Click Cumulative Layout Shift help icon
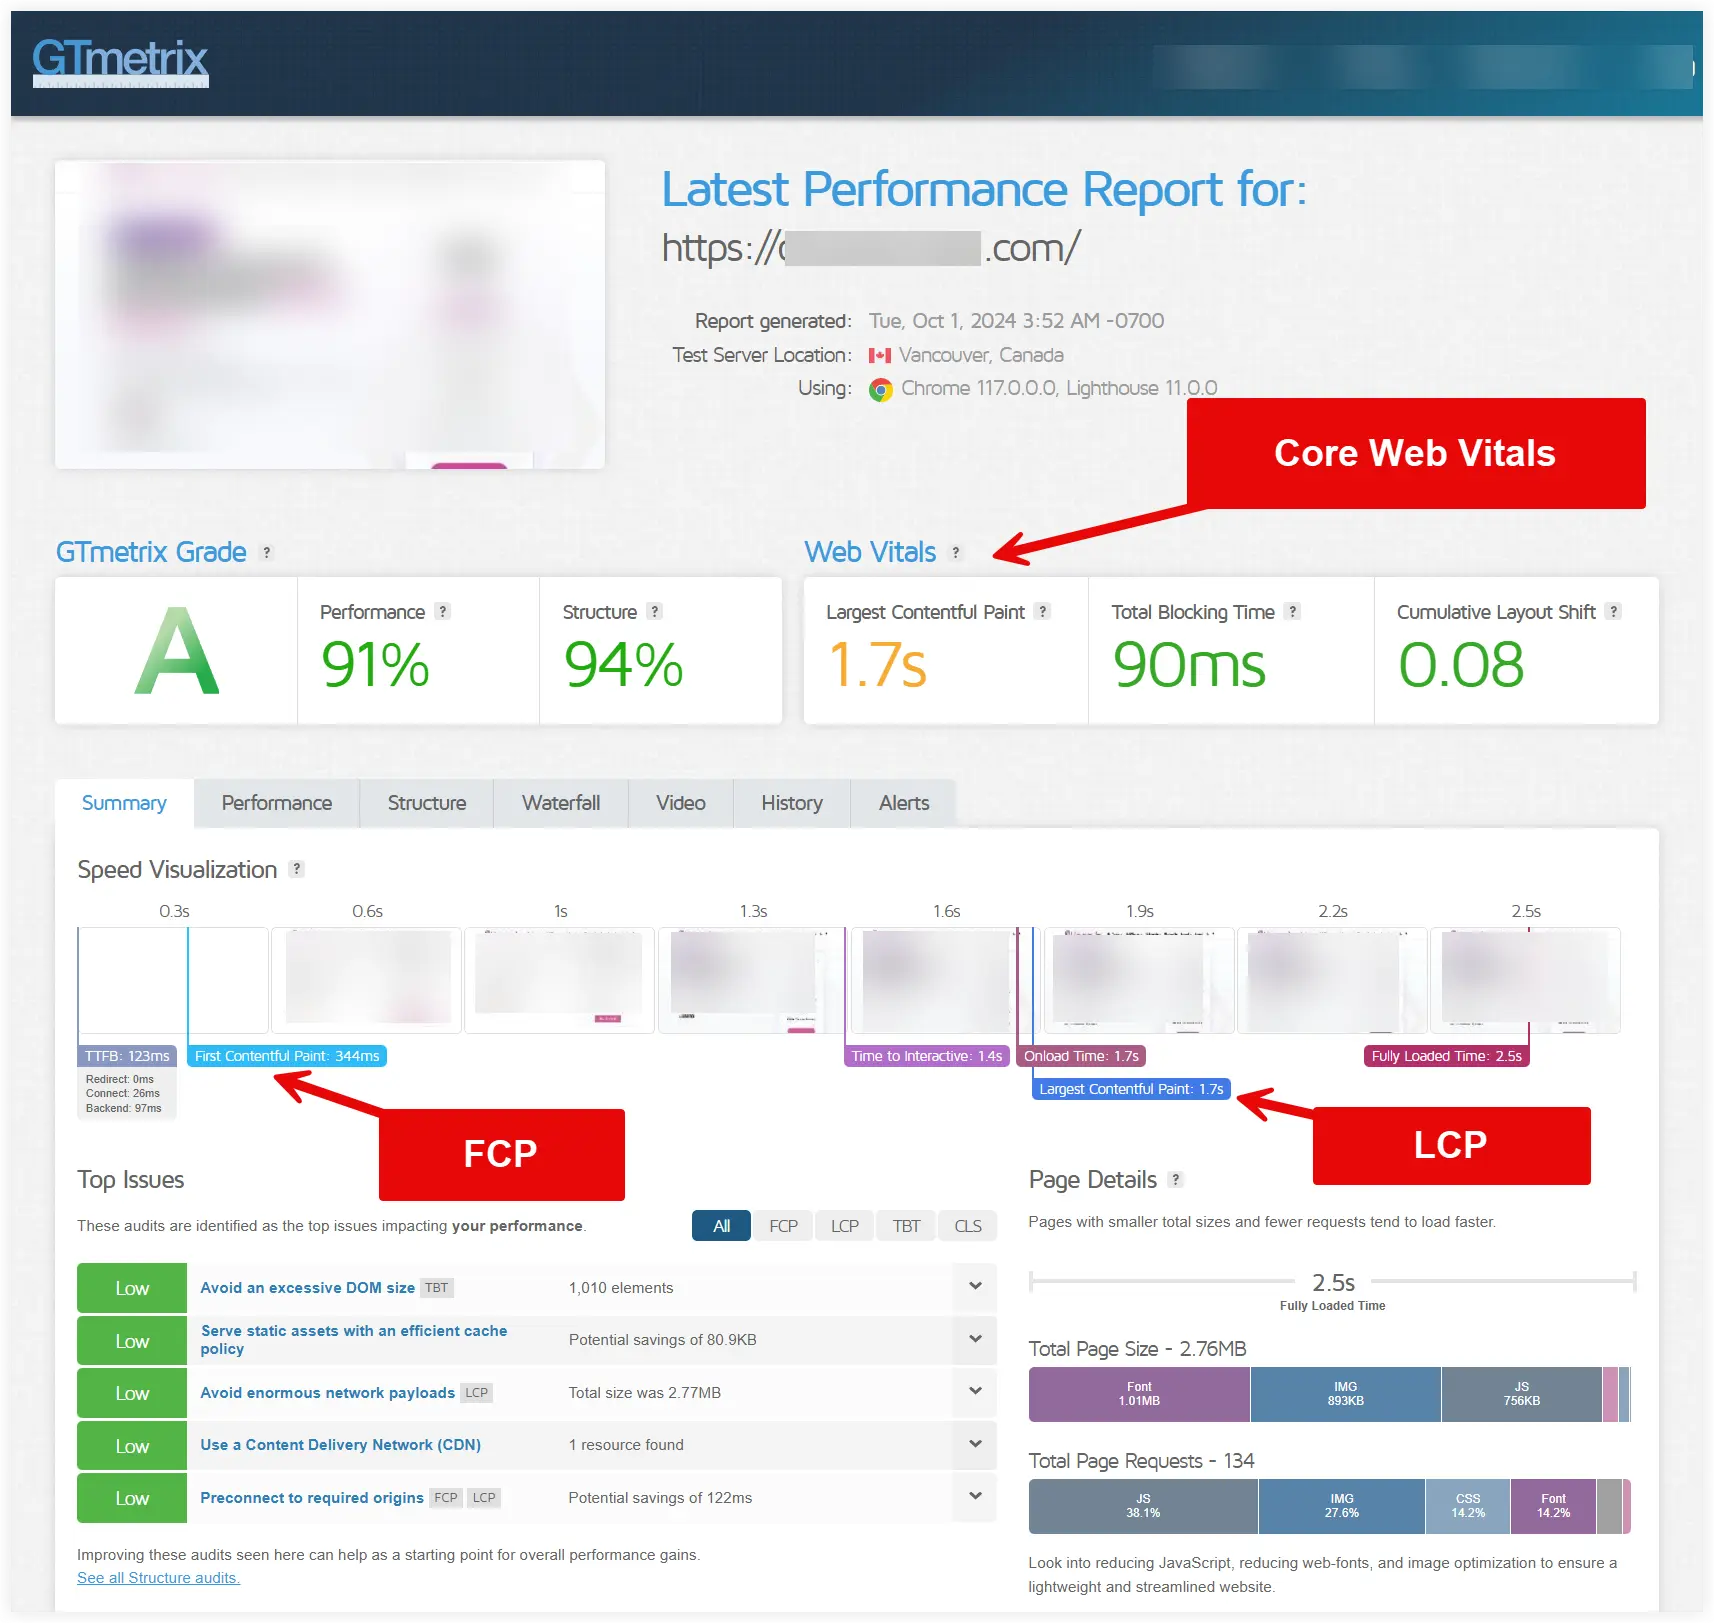Screen dimensions: 1715x1624 click(x=1613, y=611)
